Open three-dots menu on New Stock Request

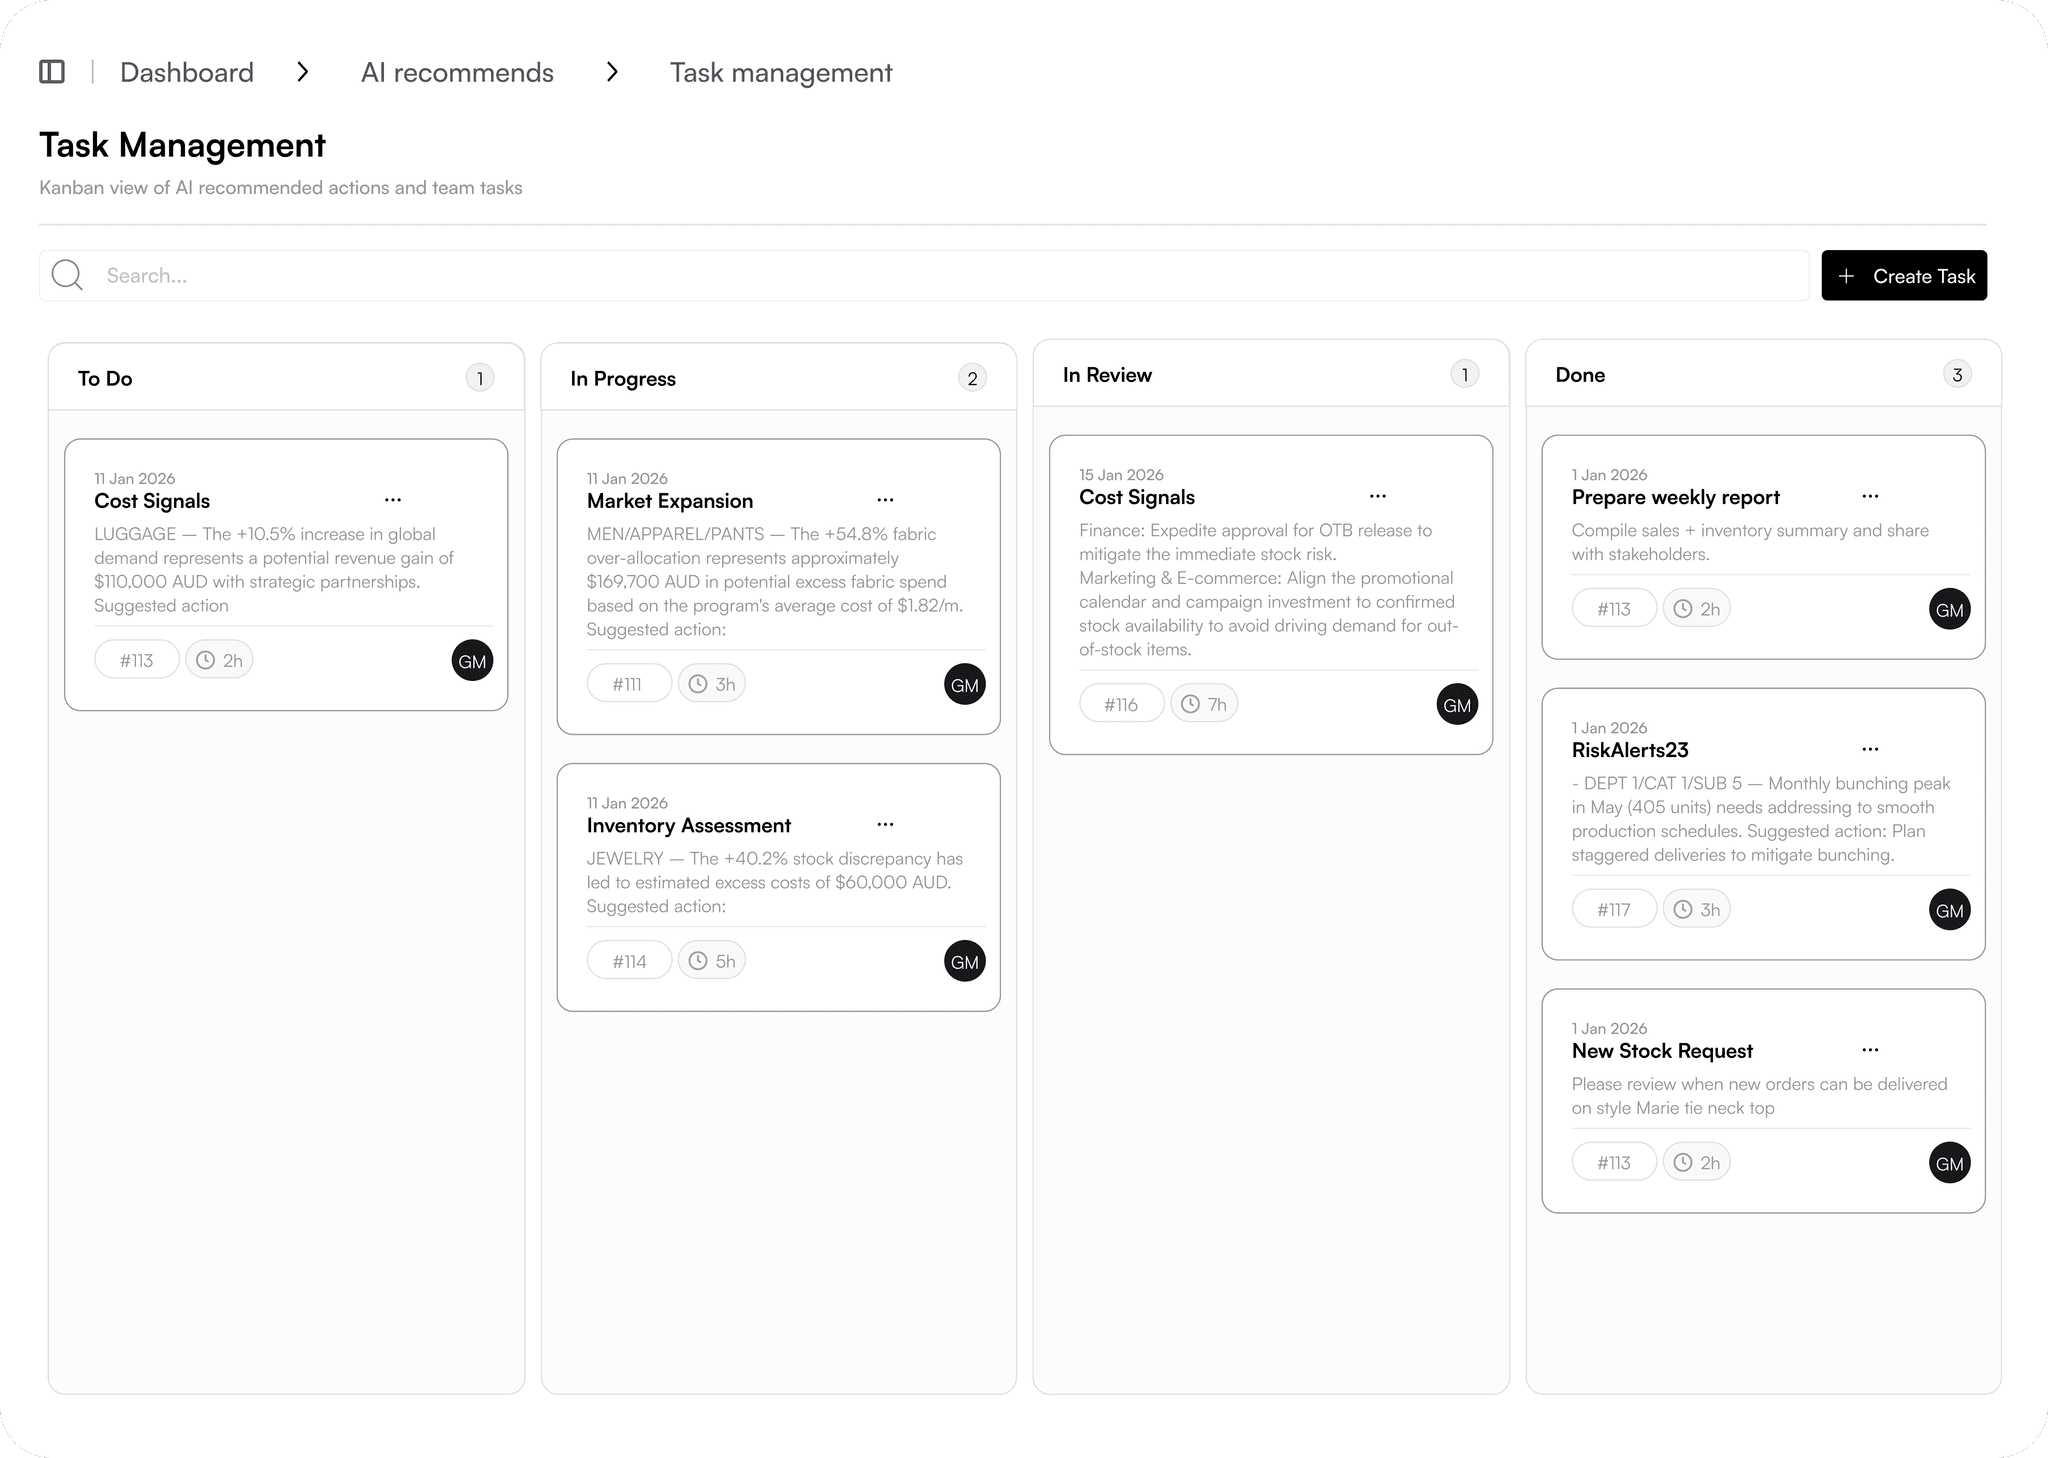(x=1870, y=1050)
